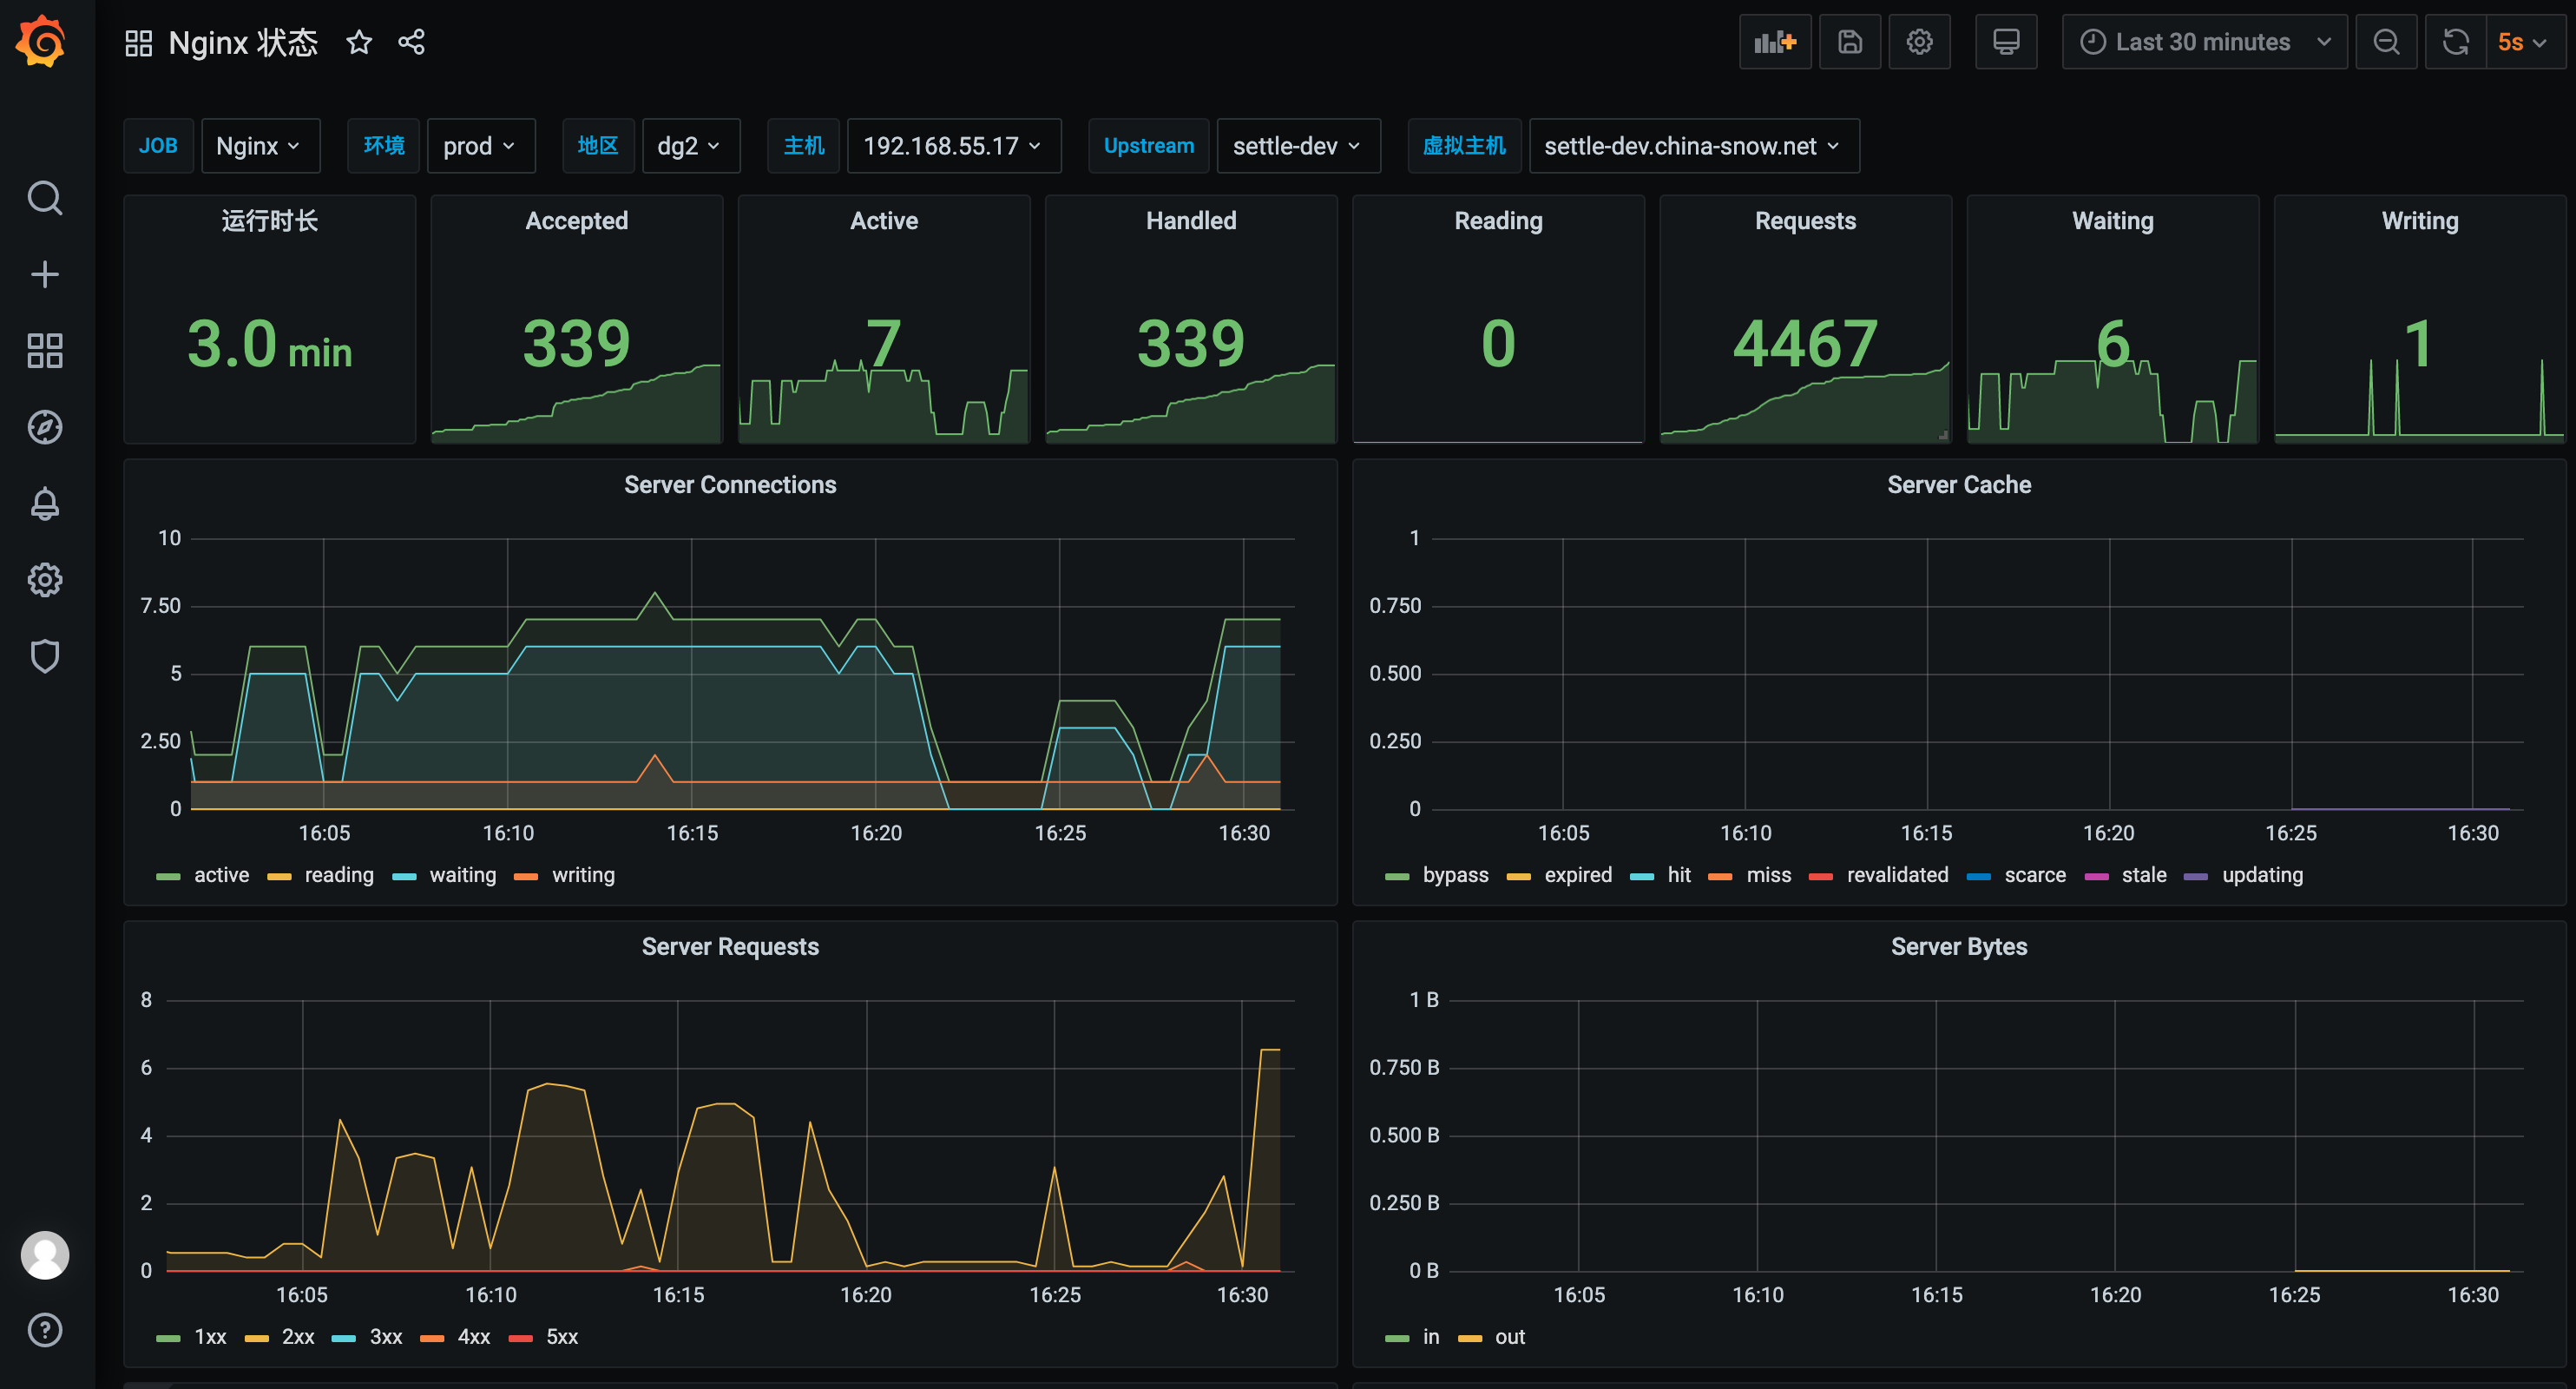Open the 环境 prod dropdown

[x=481, y=146]
